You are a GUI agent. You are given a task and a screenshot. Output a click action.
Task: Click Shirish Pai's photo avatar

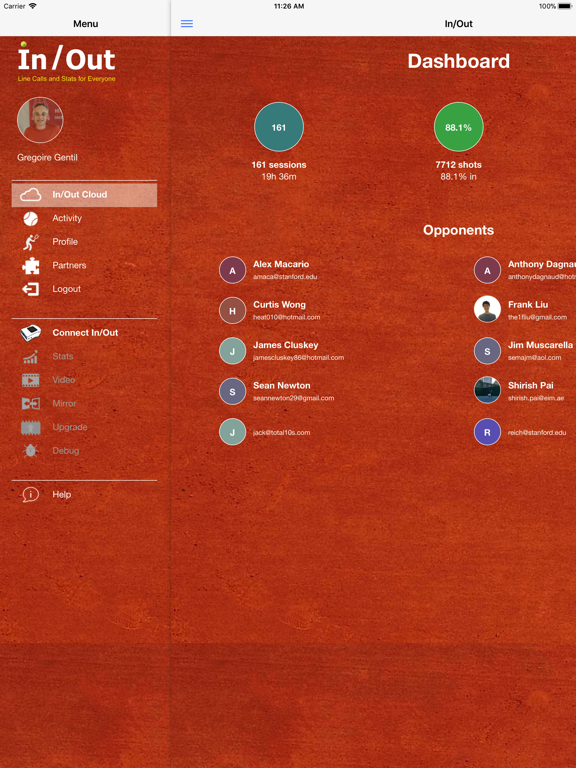pyautogui.click(x=487, y=390)
